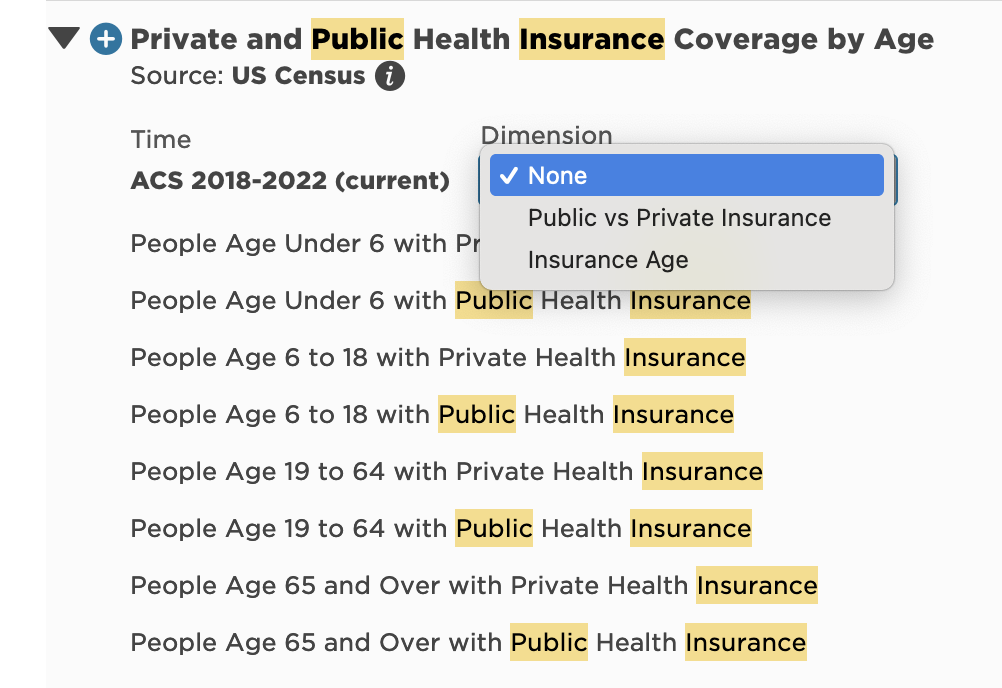1002x688 pixels.
Task: Select People Age 19 to 64 Private Insurance
Action: pos(447,471)
